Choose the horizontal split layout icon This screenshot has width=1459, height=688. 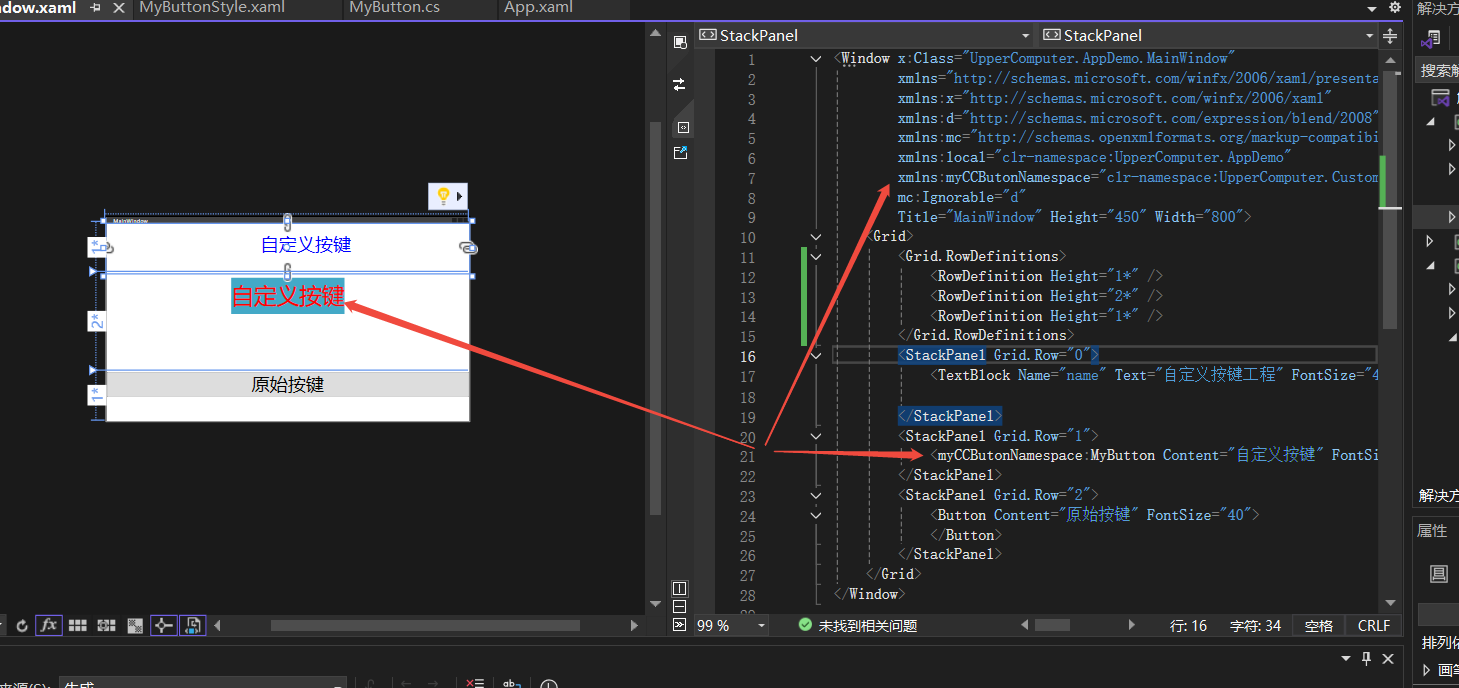click(x=680, y=606)
